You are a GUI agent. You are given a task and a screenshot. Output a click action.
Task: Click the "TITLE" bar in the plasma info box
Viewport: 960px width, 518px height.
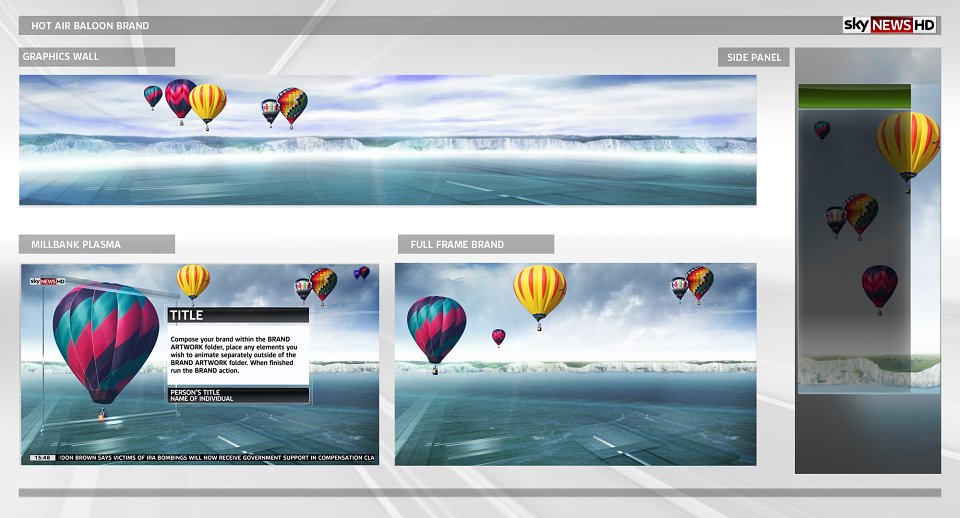[238, 315]
